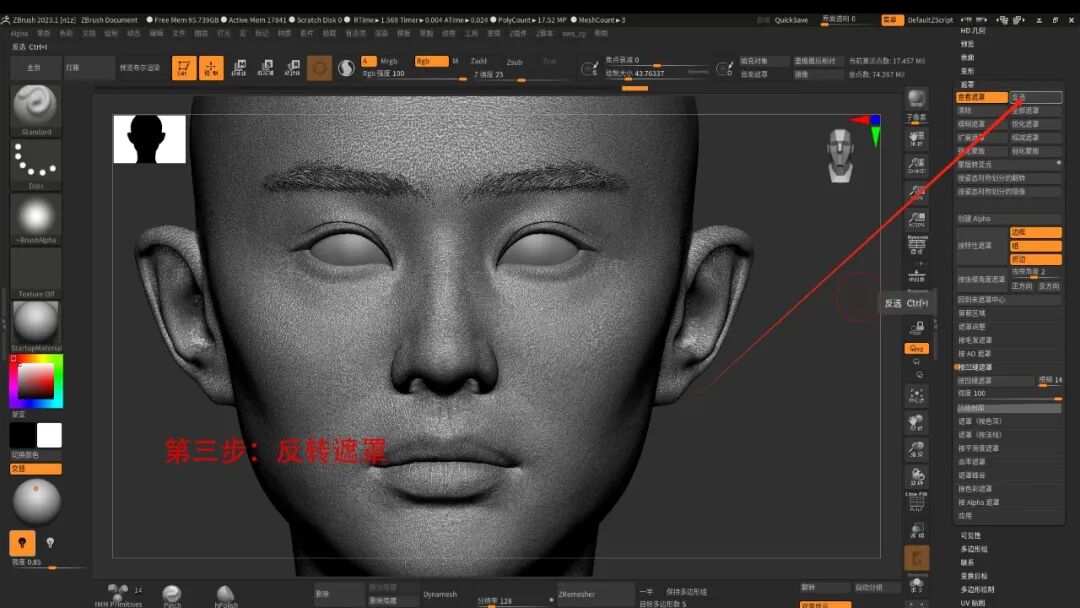The height and width of the screenshot is (608, 1080).
Task: Activate the Edit mode button in the toolbar
Action: pyautogui.click(x=184, y=67)
